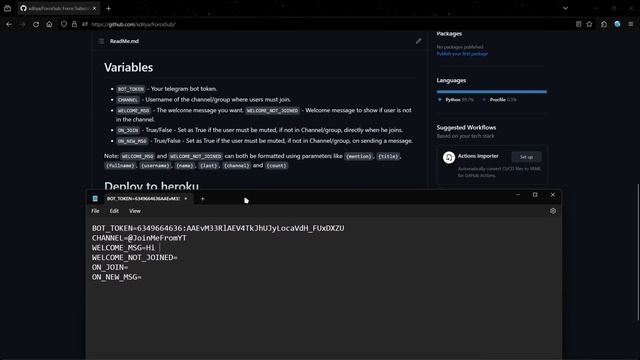Show site security padlock info
Viewport: 640px width, 360px height.
(x=74, y=24)
